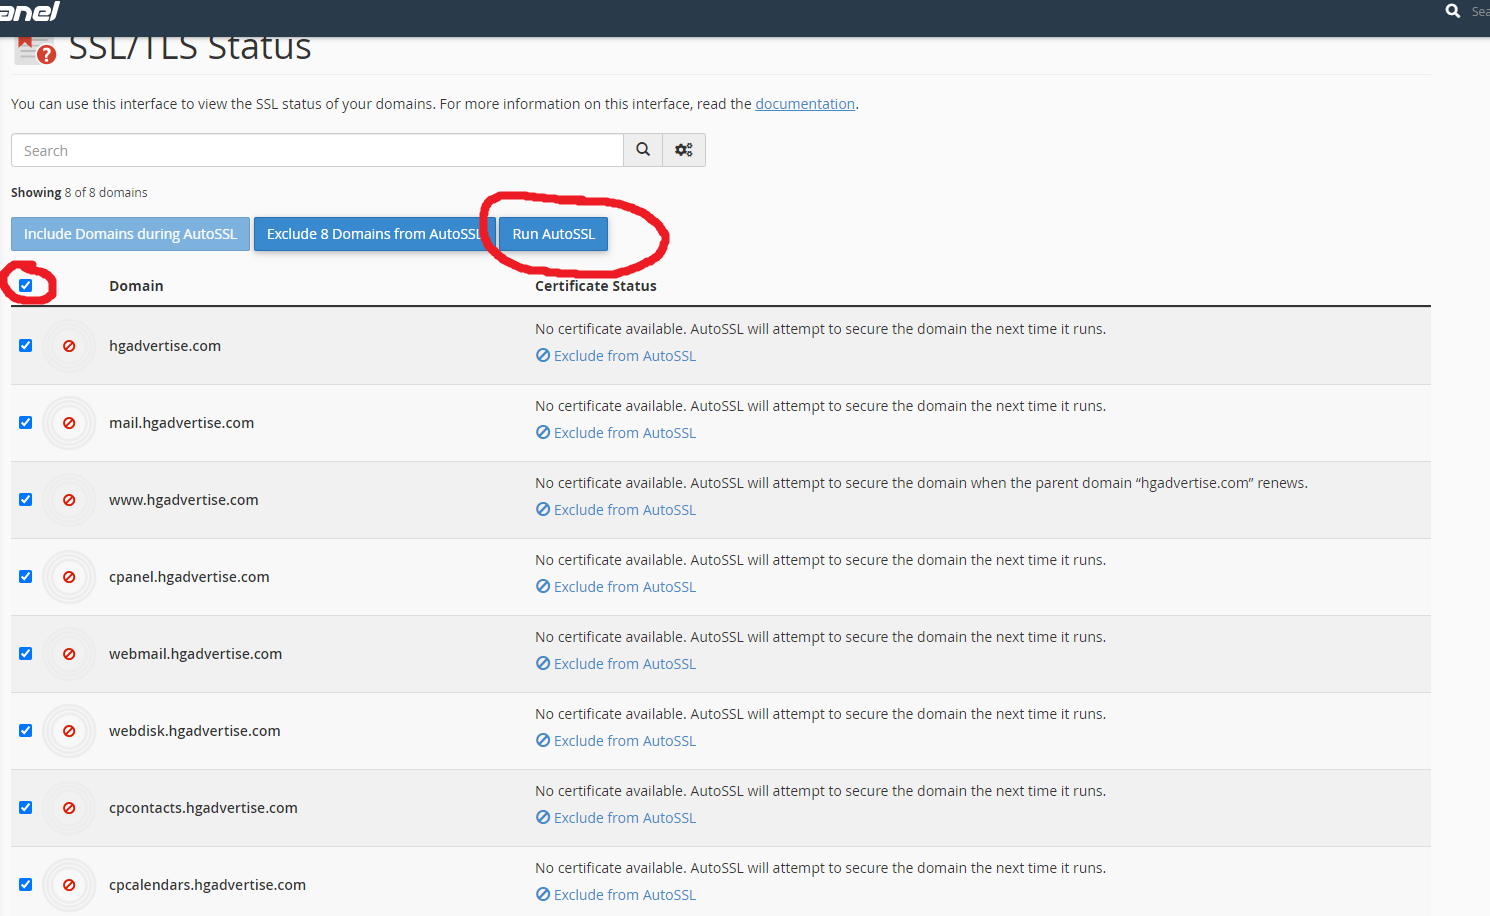
Task: Click the status icon beside webmail.hgadvertise.com
Action: 69,654
